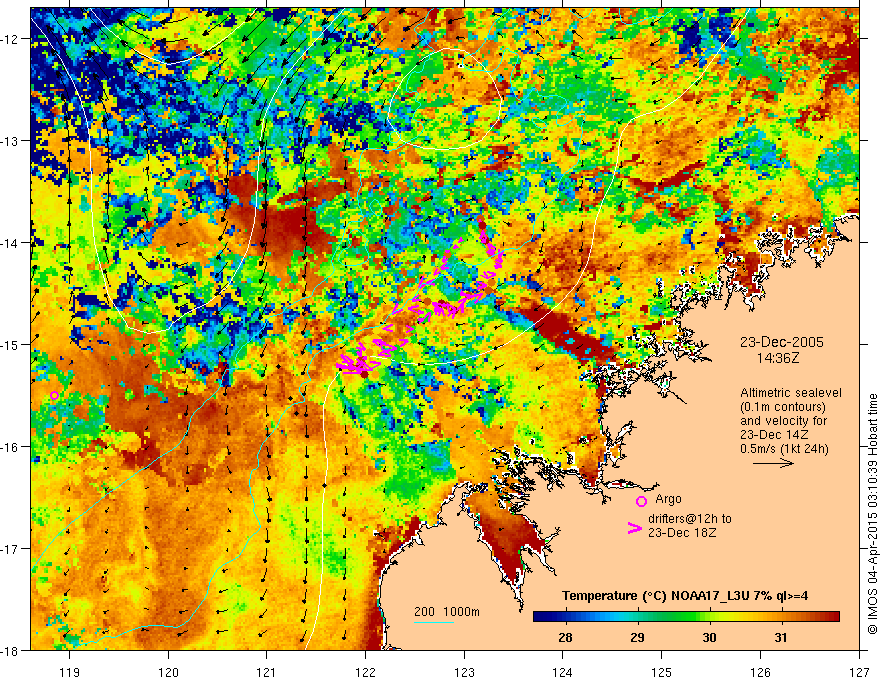The image size is (880, 680).
Task: Click the 'drifters@12h to' legend text
Action: point(690,519)
